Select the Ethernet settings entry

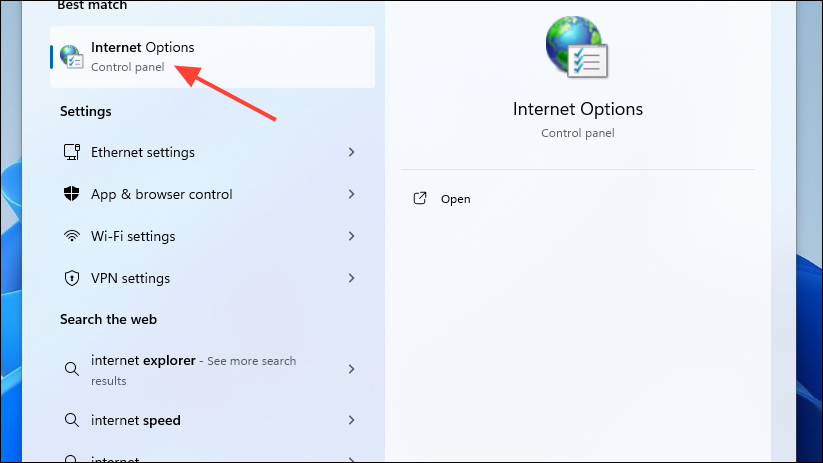[212, 152]
